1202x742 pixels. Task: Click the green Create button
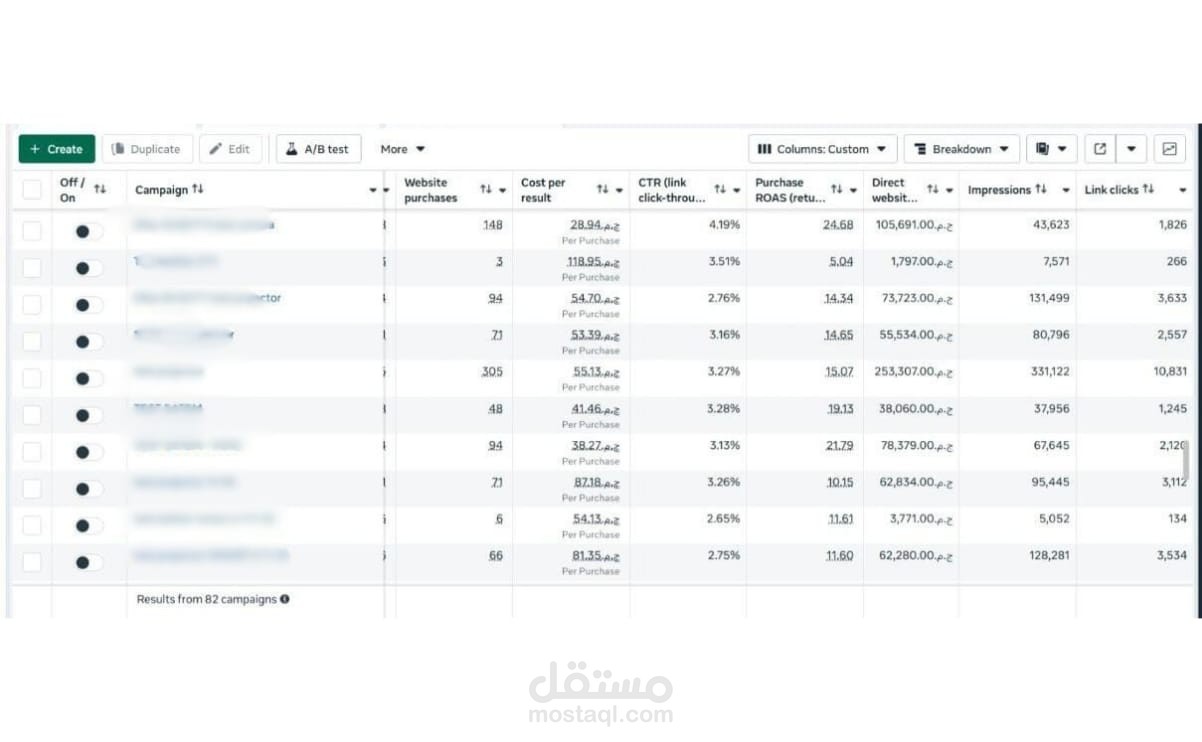pyautogui.click(x=57, y=149)
